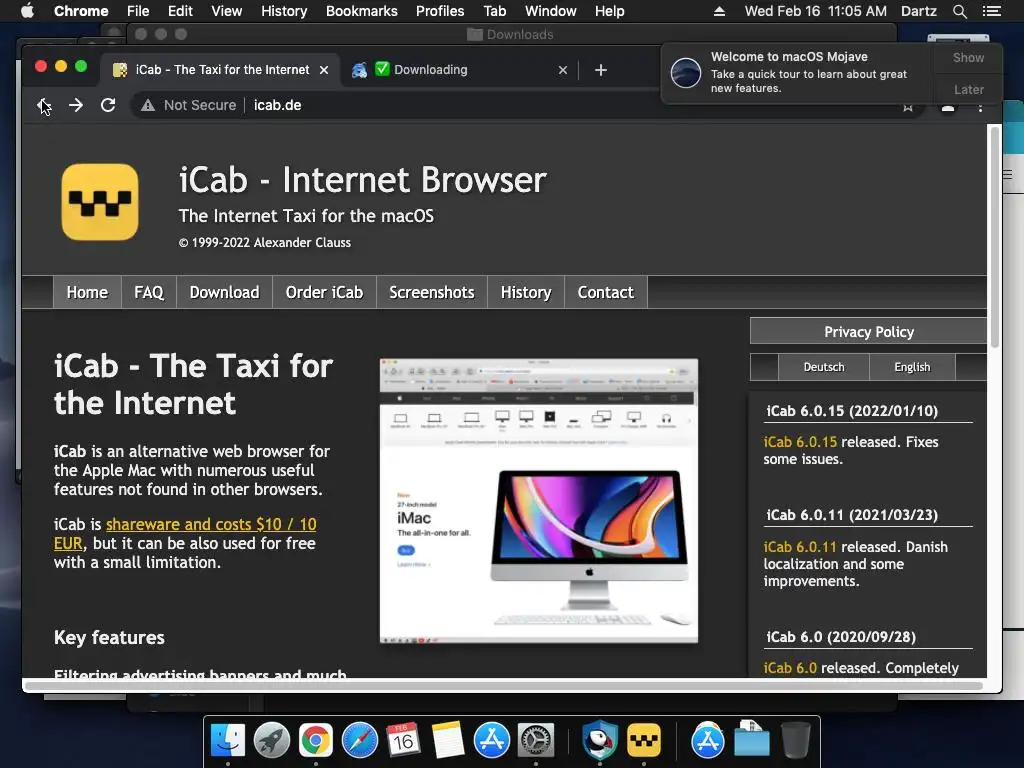Click the date and time in menu bar
1024x768 pixels.
(816, 11)
